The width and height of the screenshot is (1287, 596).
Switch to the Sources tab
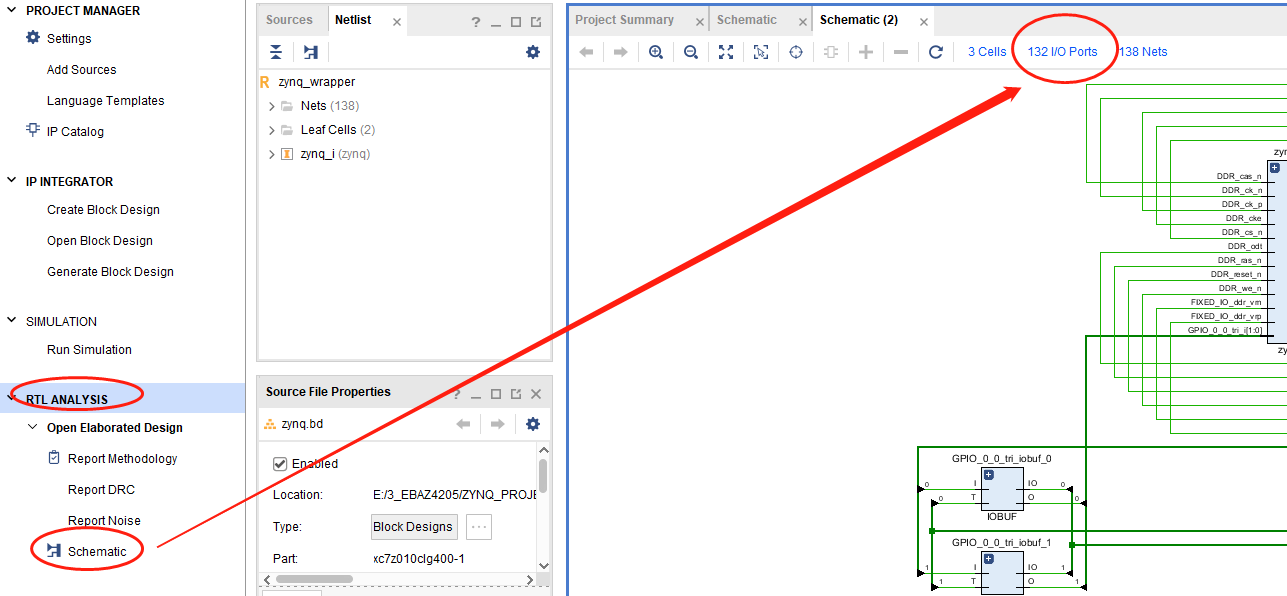[289, 20]
